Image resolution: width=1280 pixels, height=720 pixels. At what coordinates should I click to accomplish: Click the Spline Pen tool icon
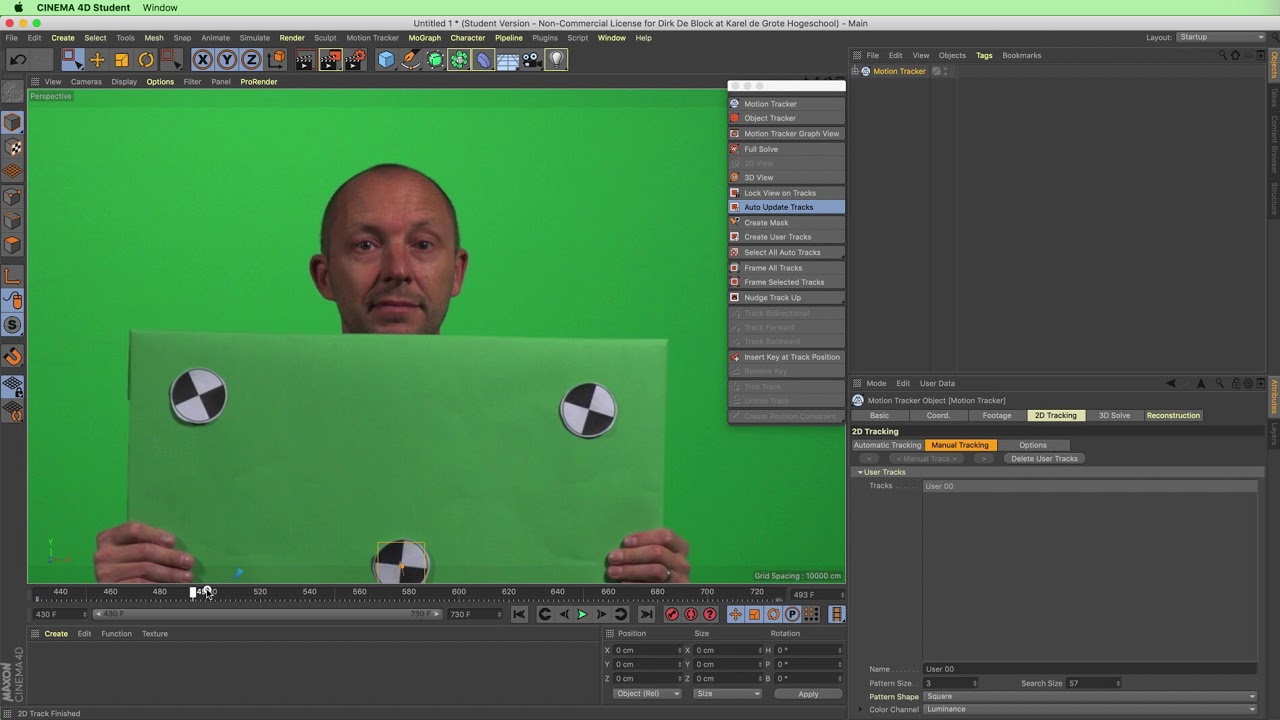coord(411,60)
